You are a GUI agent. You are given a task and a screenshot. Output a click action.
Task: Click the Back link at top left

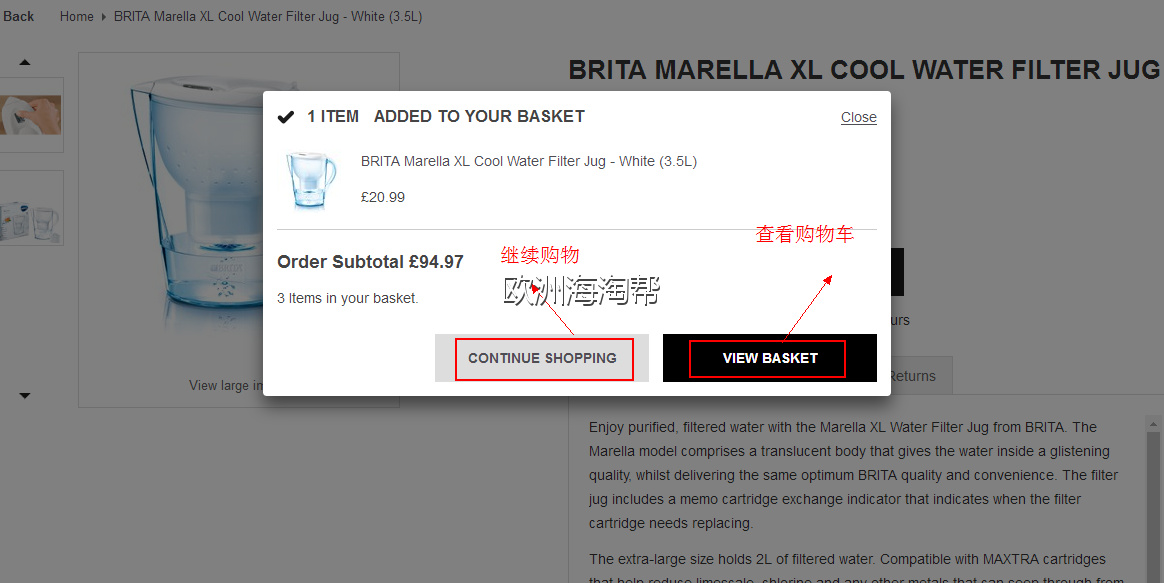[x=18, y=16]
